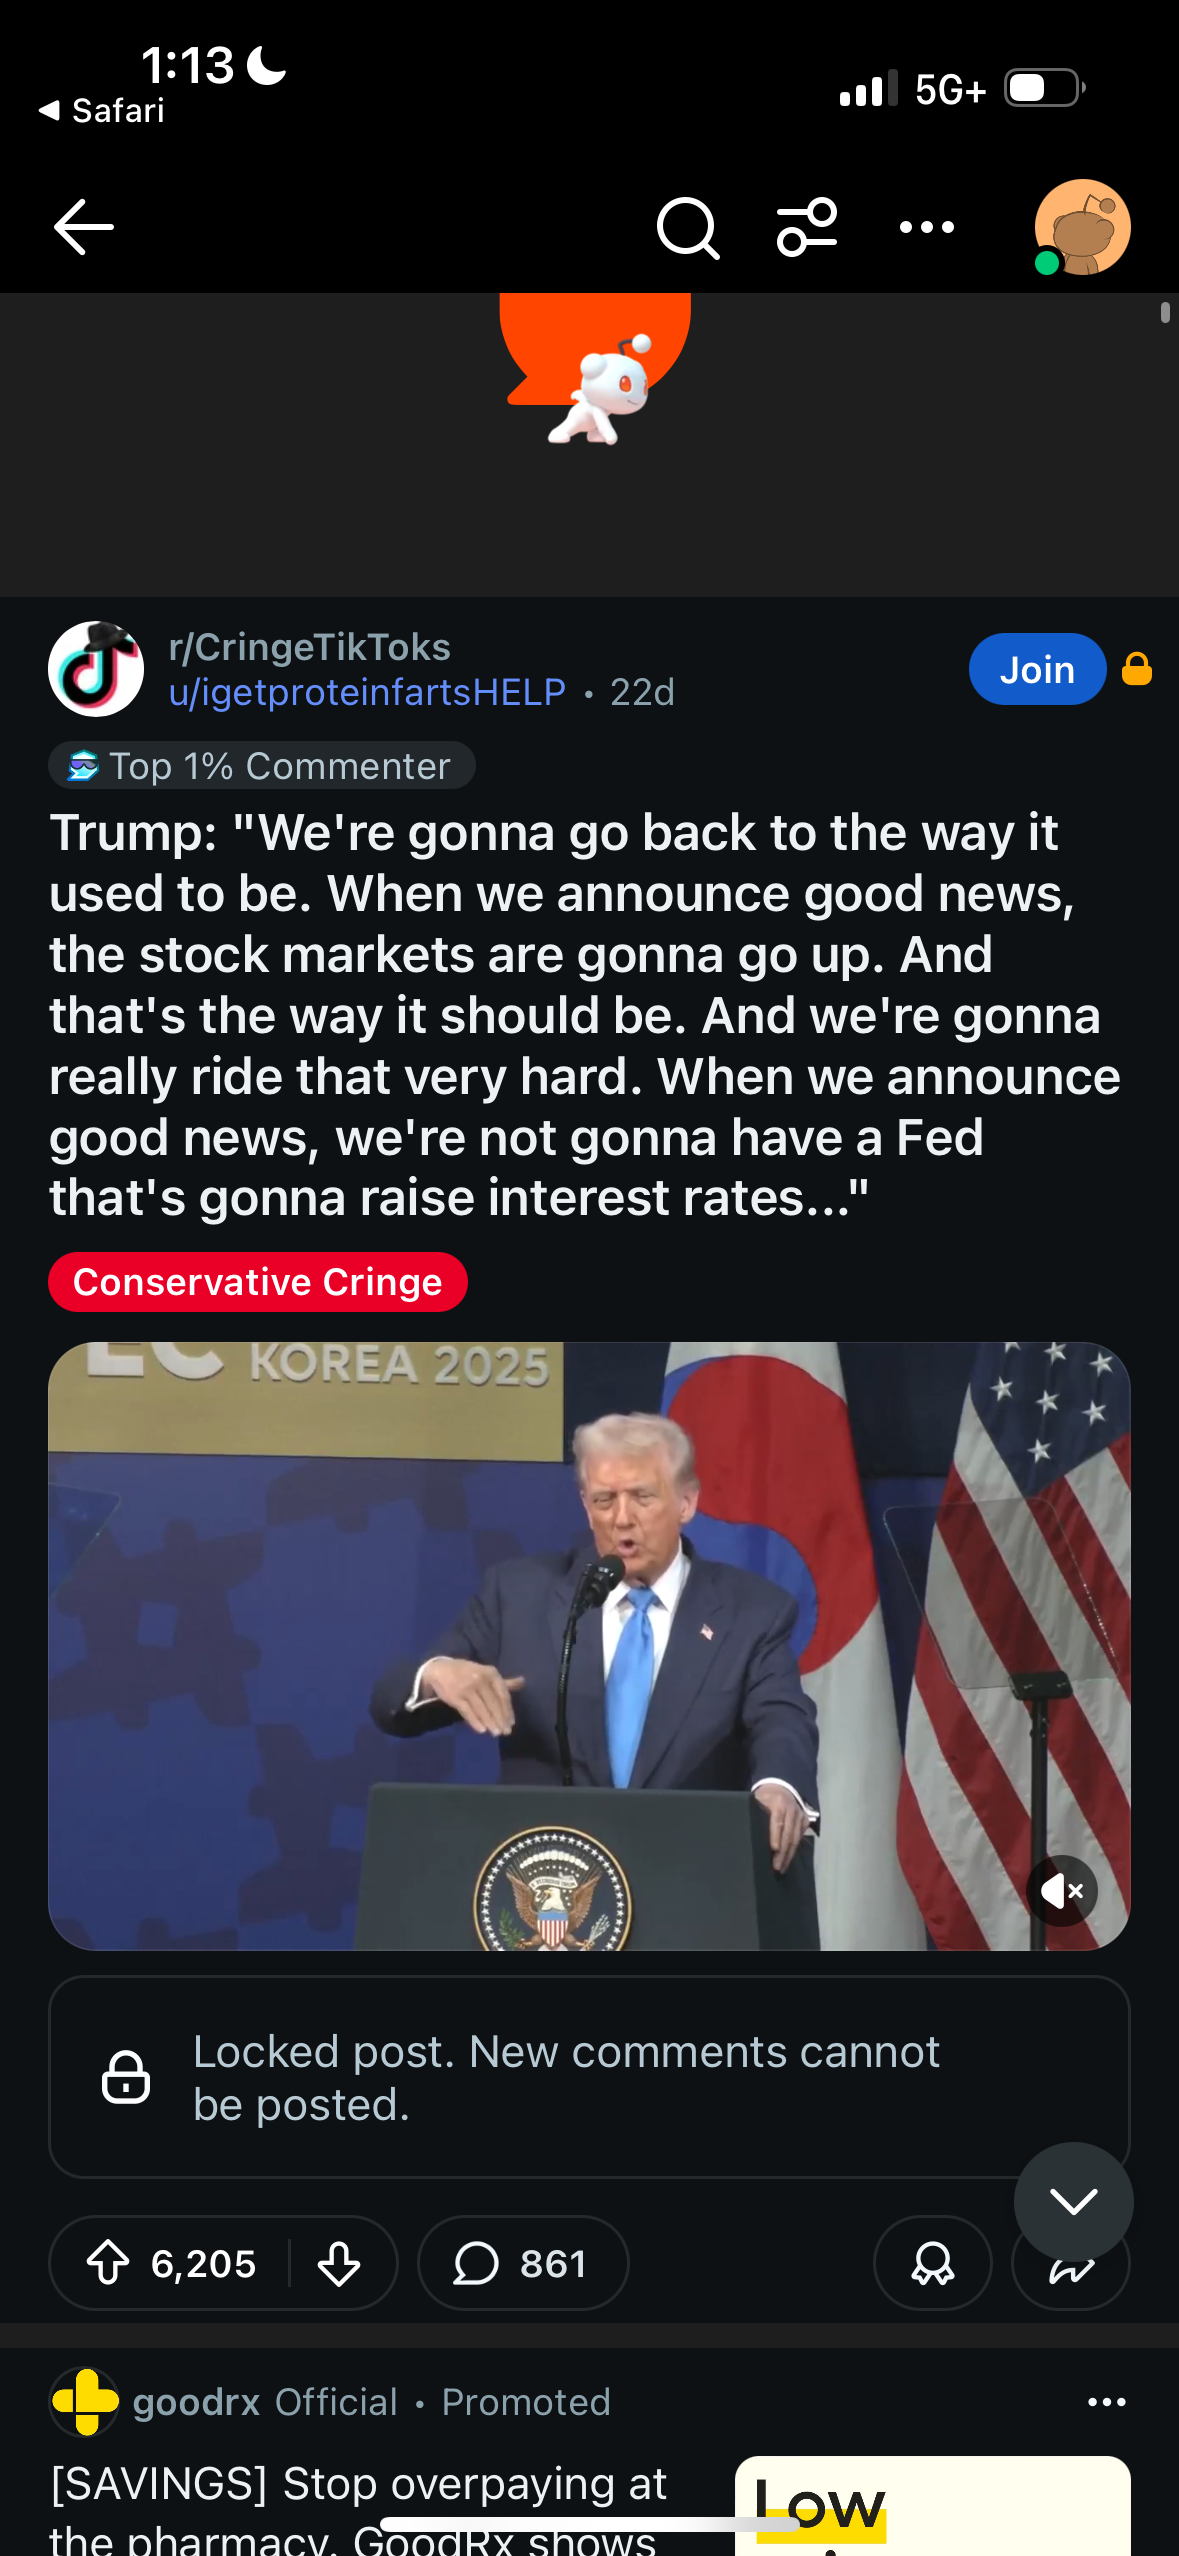Tap the floating down-chevron button
The image size is (1179, 2556).
(1073, 2201)
